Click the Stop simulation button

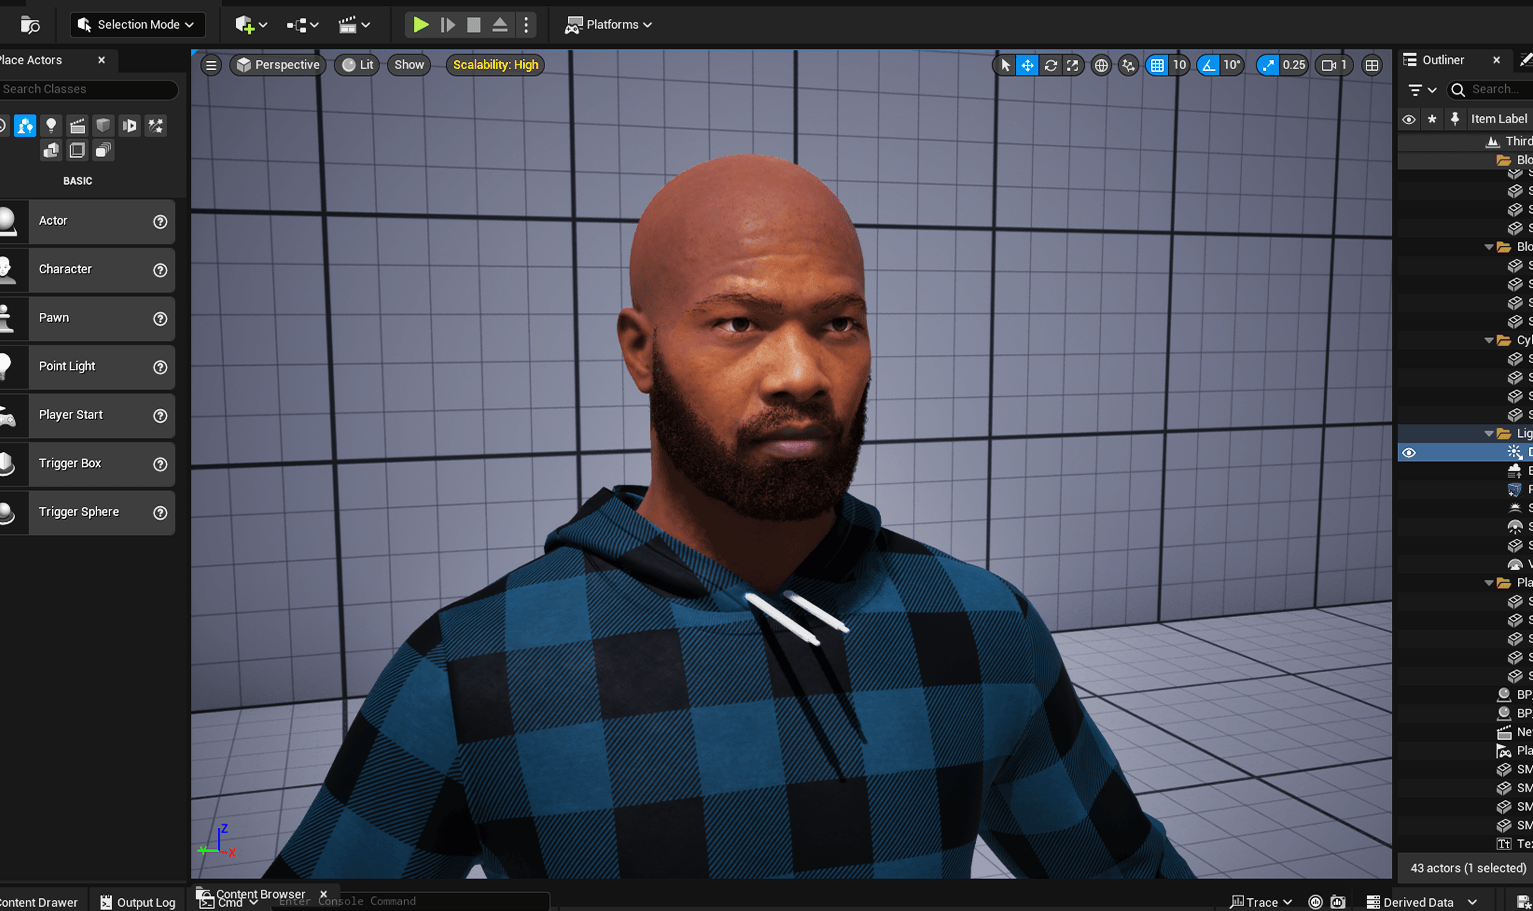(x=474, y=25)
